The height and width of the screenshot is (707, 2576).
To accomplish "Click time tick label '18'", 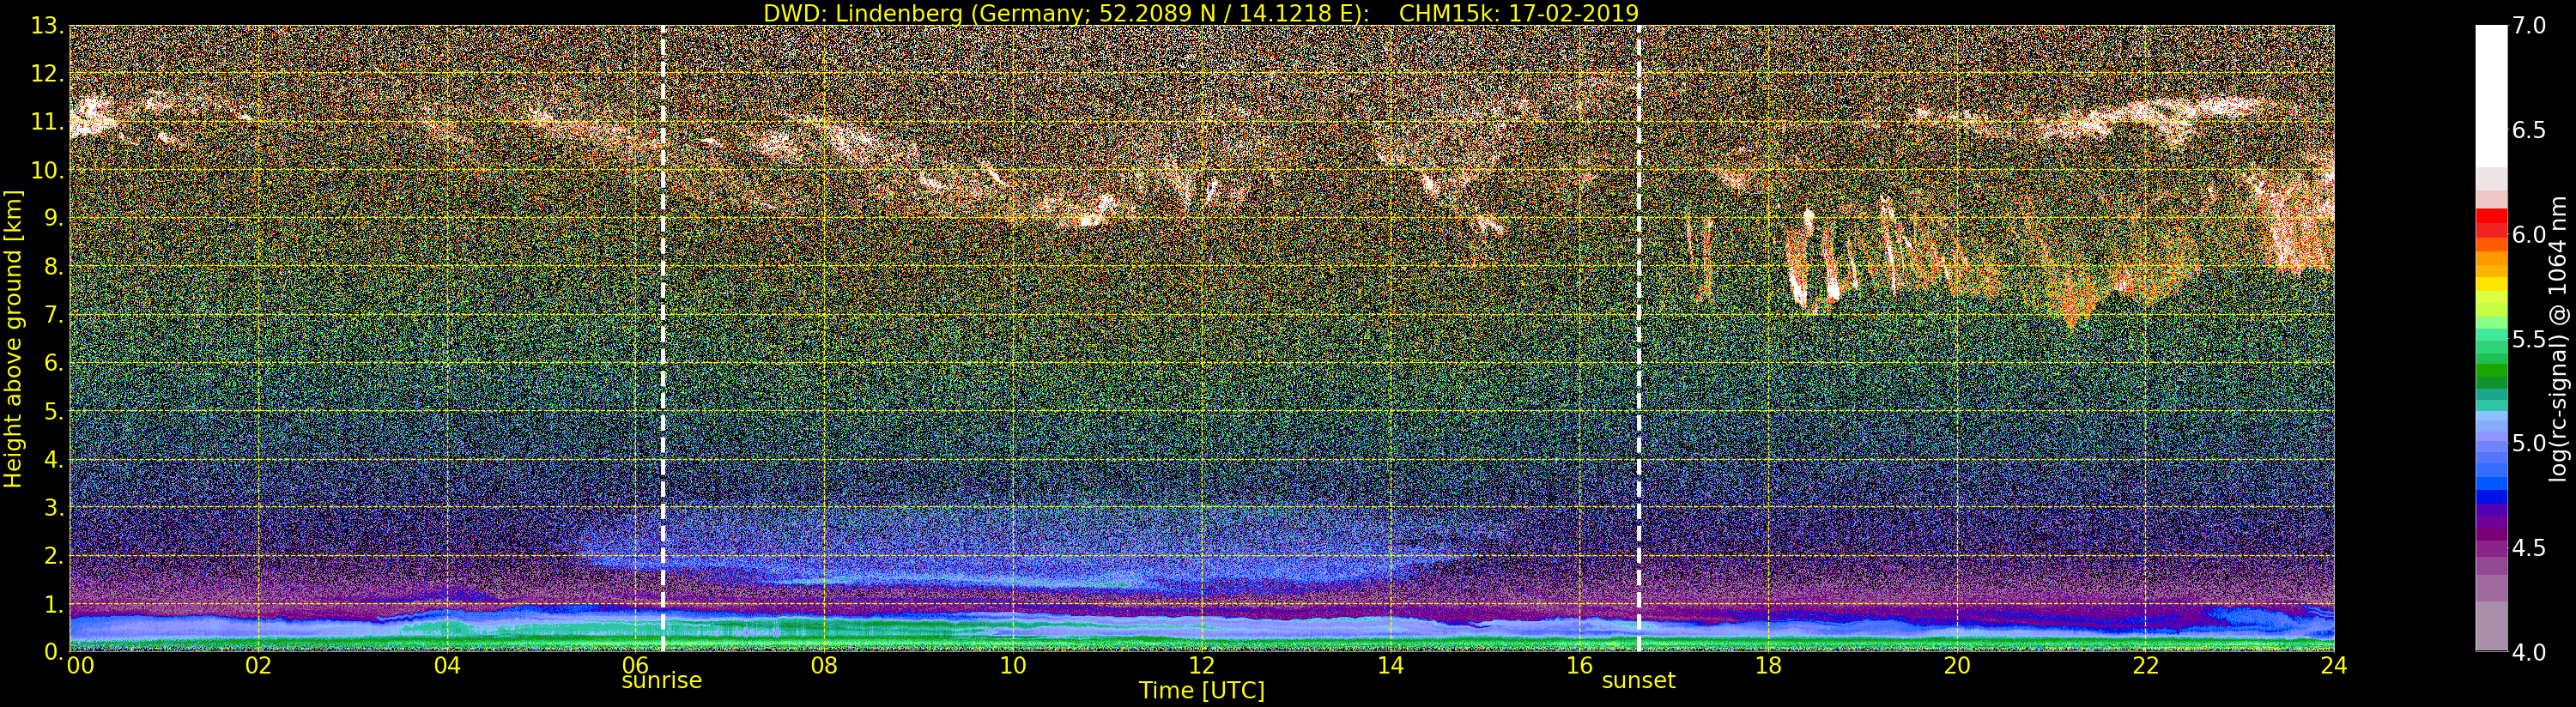I will coord(1768,665).
